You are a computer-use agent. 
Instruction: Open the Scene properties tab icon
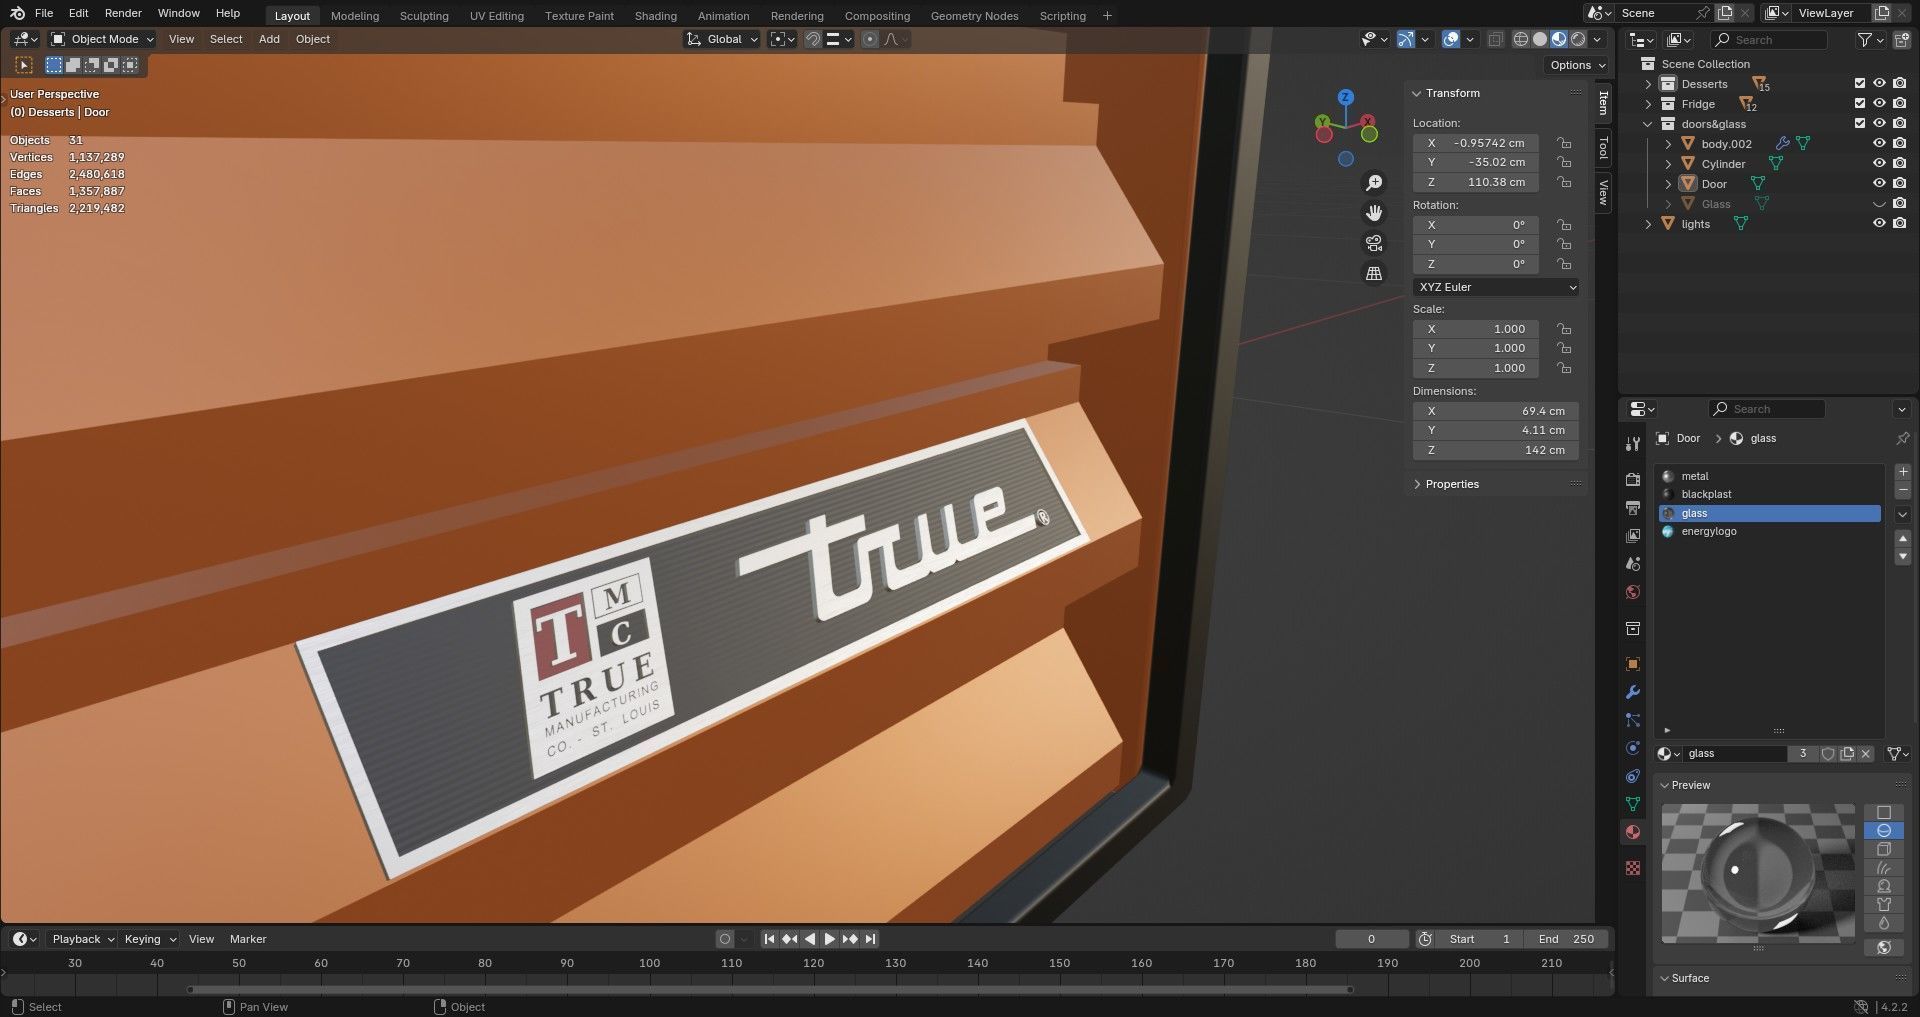click(x=1633, y=564)
